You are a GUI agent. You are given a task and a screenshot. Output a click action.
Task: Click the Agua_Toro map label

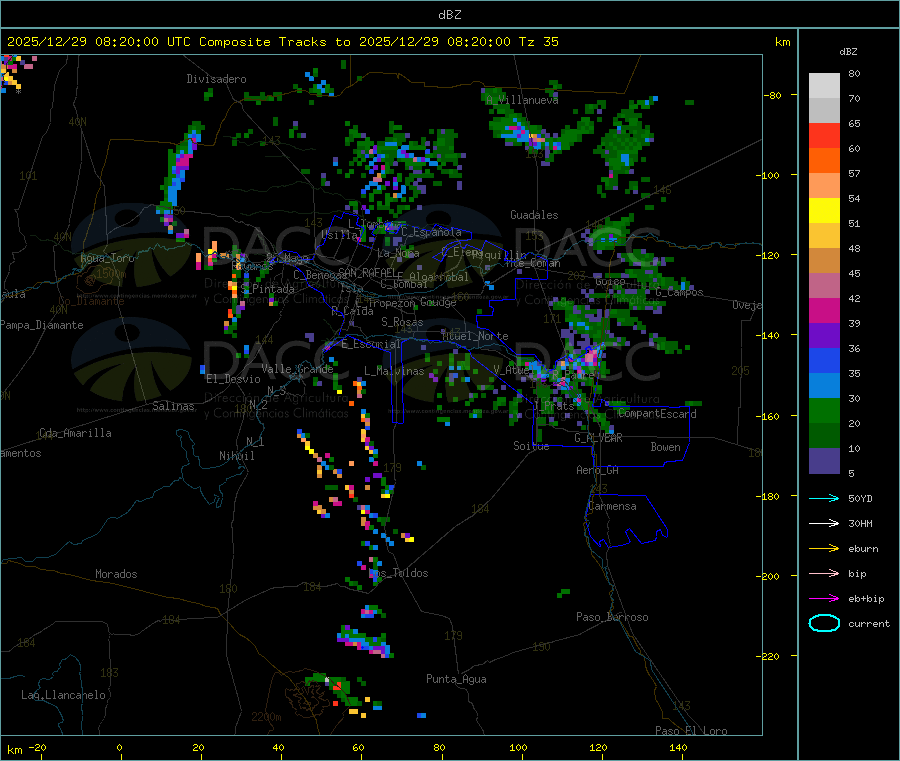tap(107, 258)
